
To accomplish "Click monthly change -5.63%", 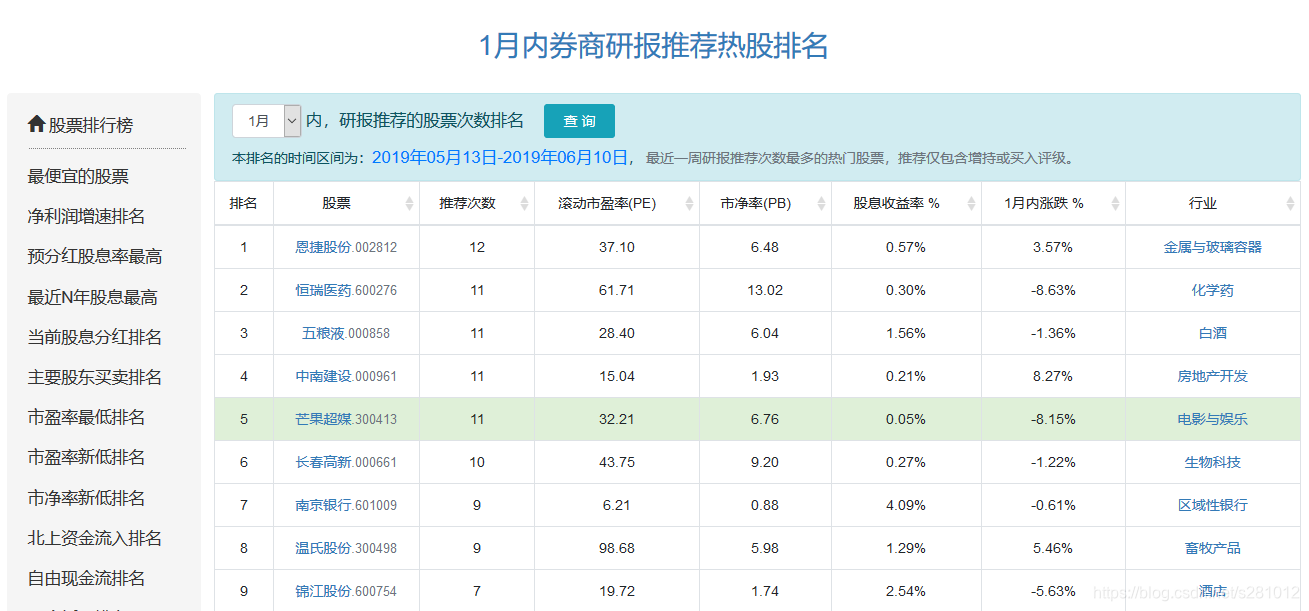I will [1053, 591].
